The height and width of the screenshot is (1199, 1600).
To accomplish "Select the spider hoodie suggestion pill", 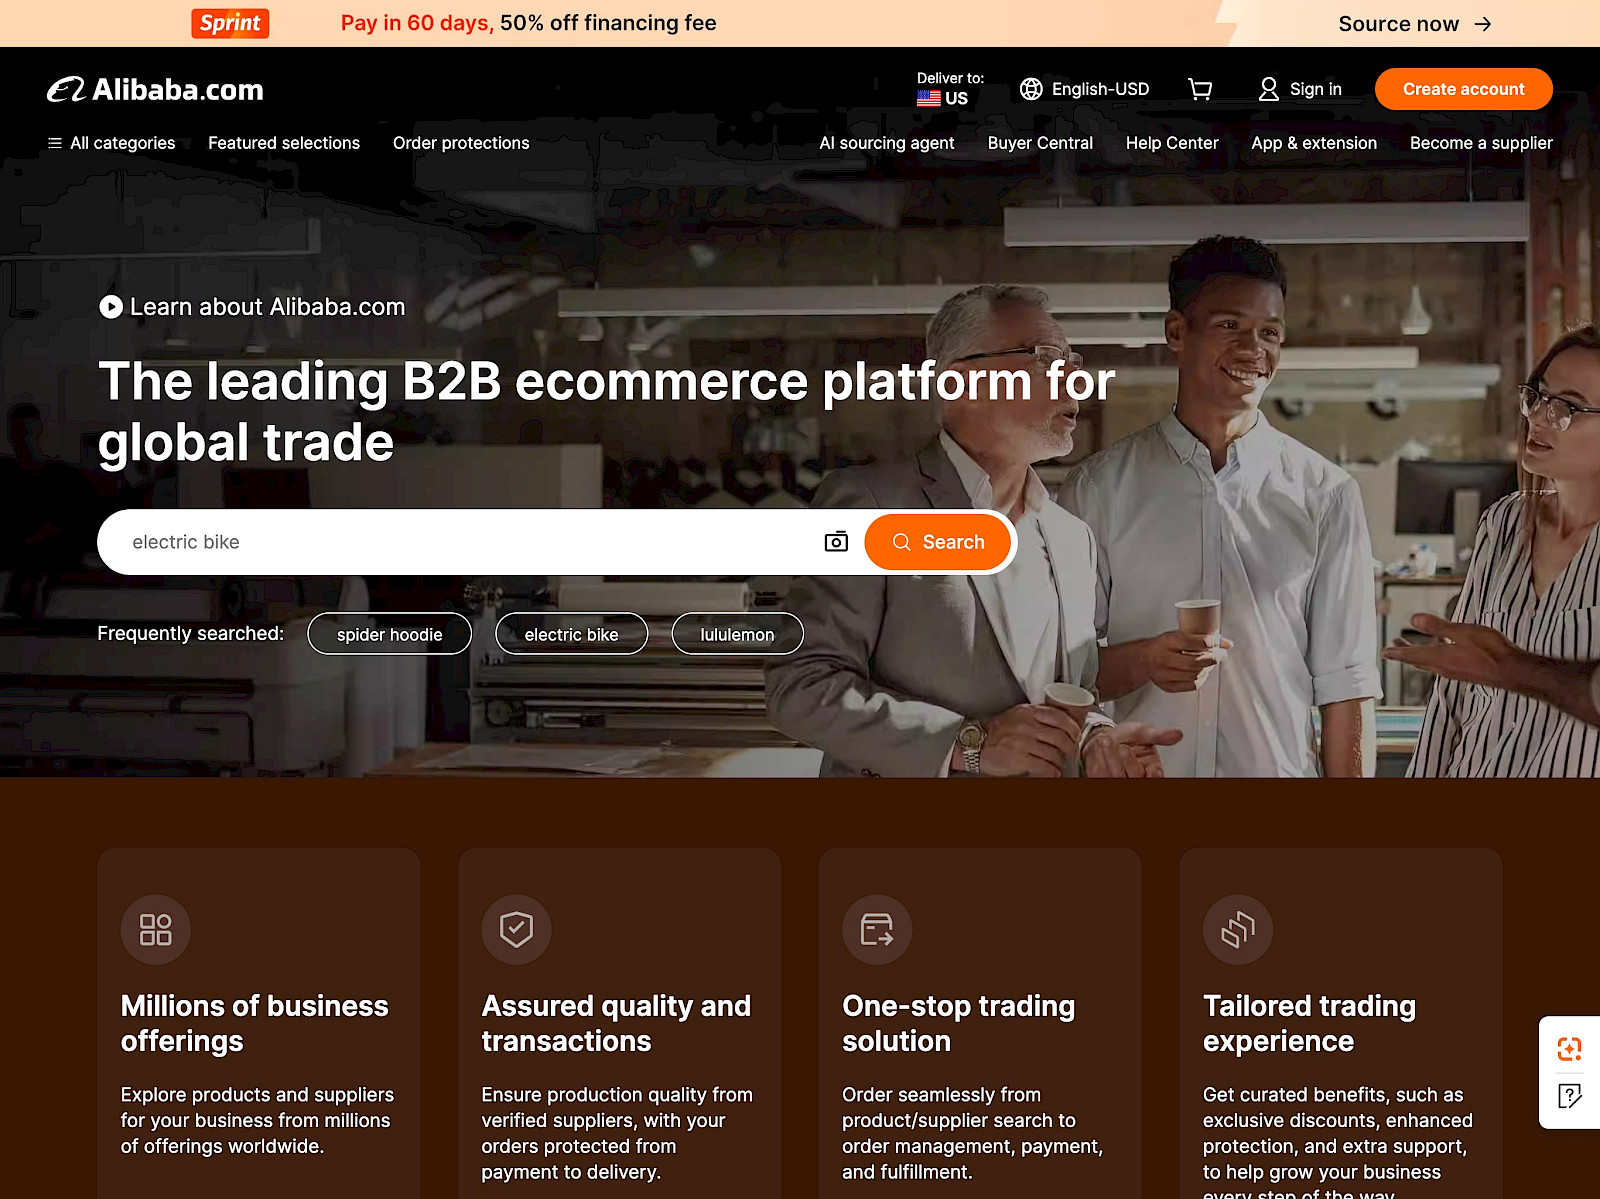I will (389, 633).
